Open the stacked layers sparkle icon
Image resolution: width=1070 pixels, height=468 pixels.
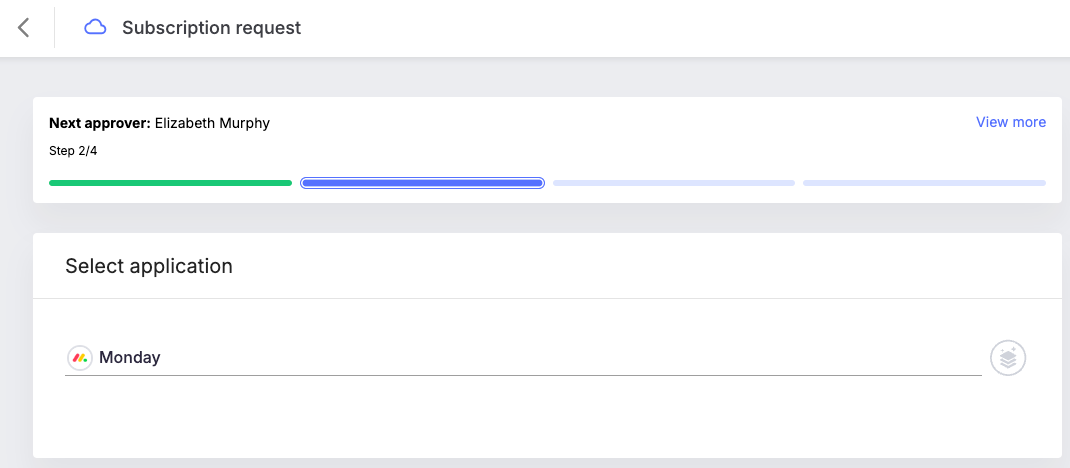pyautogui.click(x=1008, y=358)
